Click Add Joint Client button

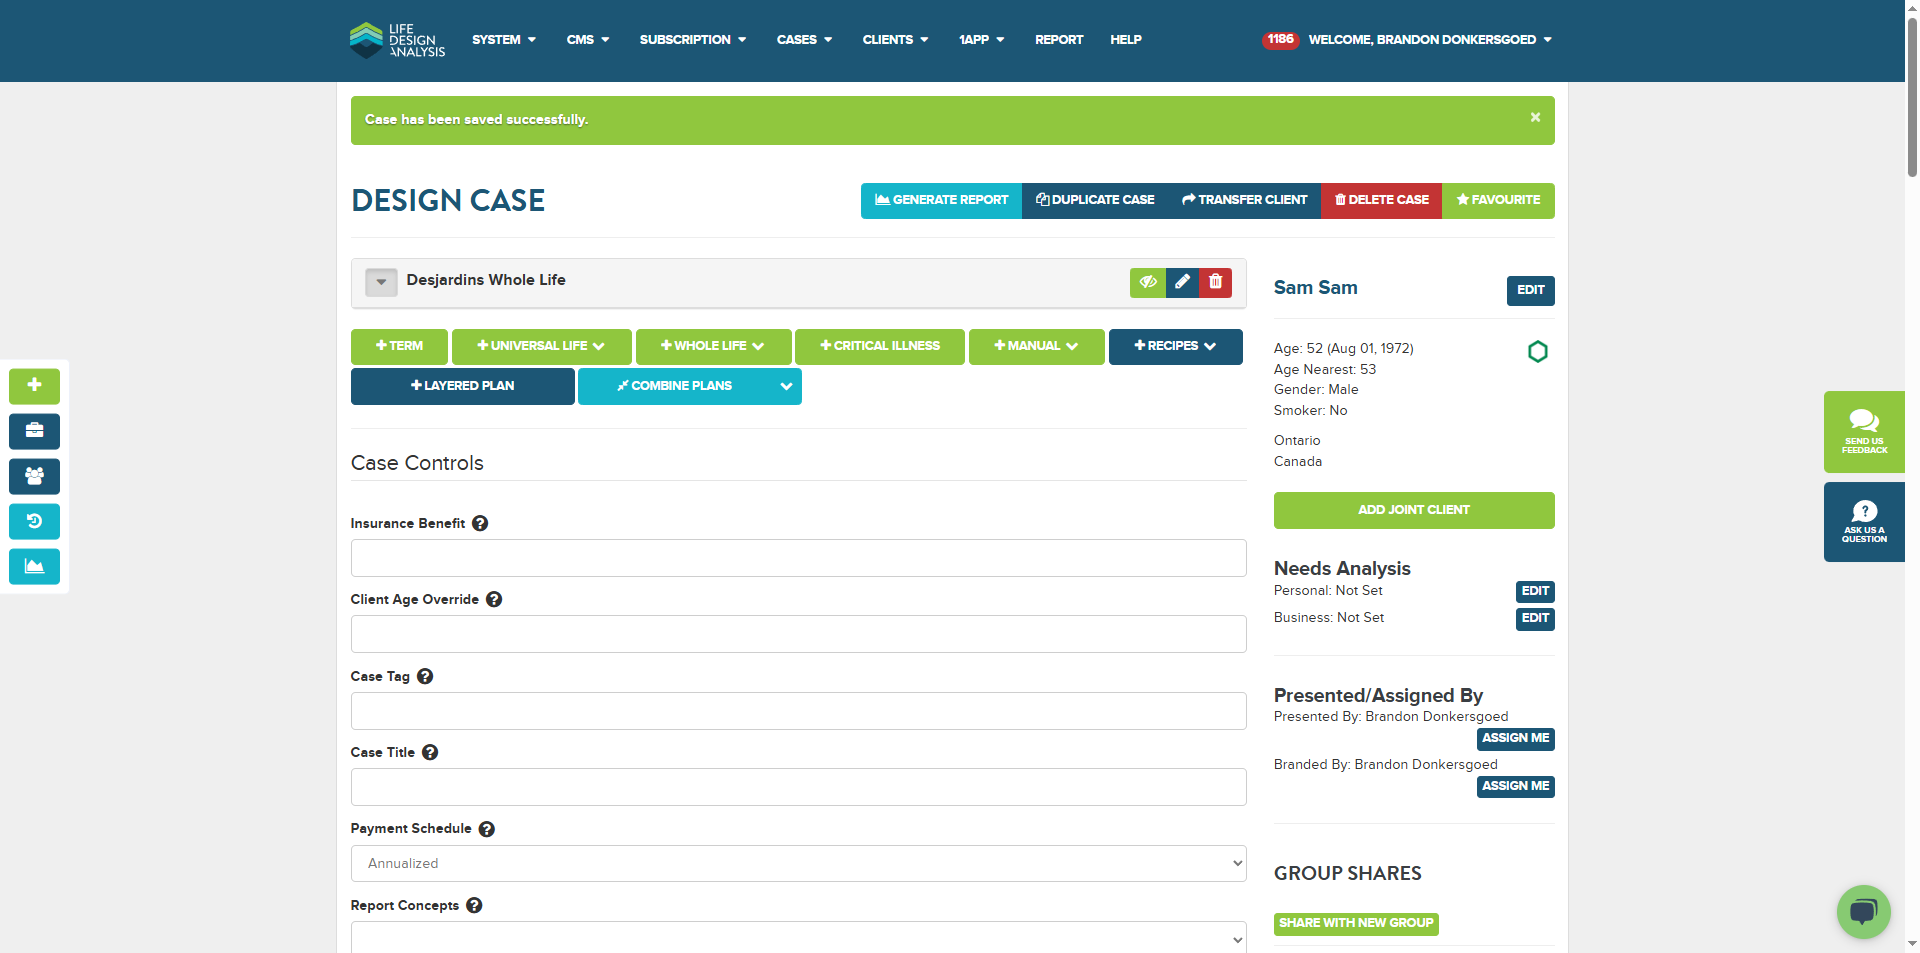[1414, 510]
